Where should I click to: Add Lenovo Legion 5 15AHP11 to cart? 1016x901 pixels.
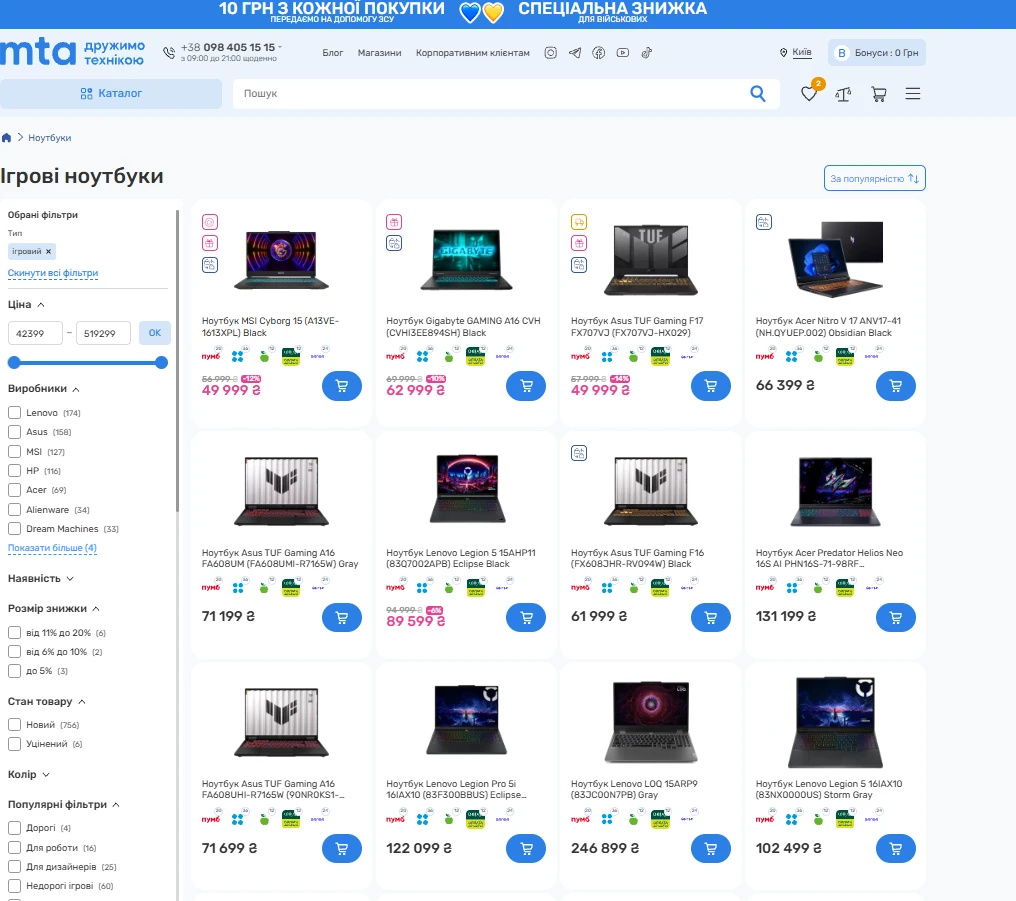pos(525,617)
